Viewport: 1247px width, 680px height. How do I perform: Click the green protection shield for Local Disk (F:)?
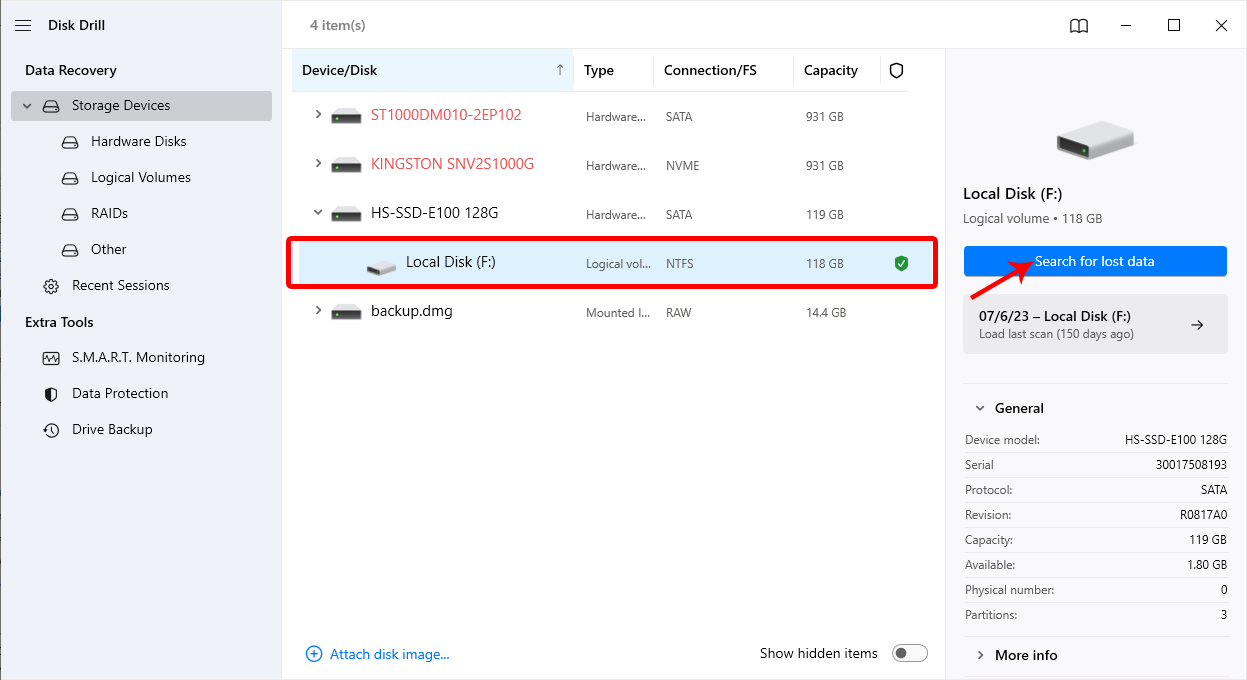[901, 263]
